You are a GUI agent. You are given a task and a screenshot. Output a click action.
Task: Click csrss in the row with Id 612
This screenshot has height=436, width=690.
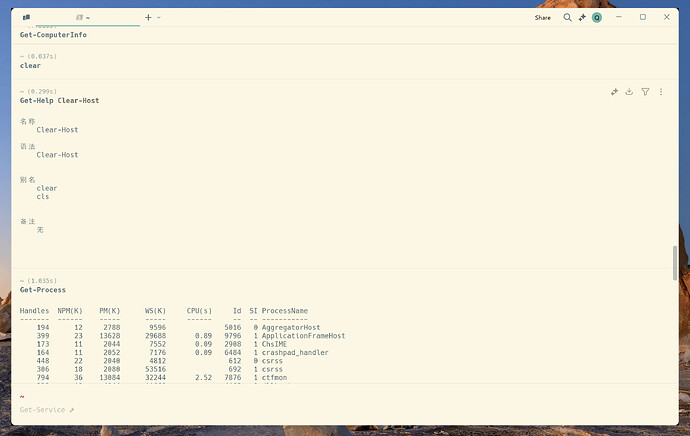point(272,361)
